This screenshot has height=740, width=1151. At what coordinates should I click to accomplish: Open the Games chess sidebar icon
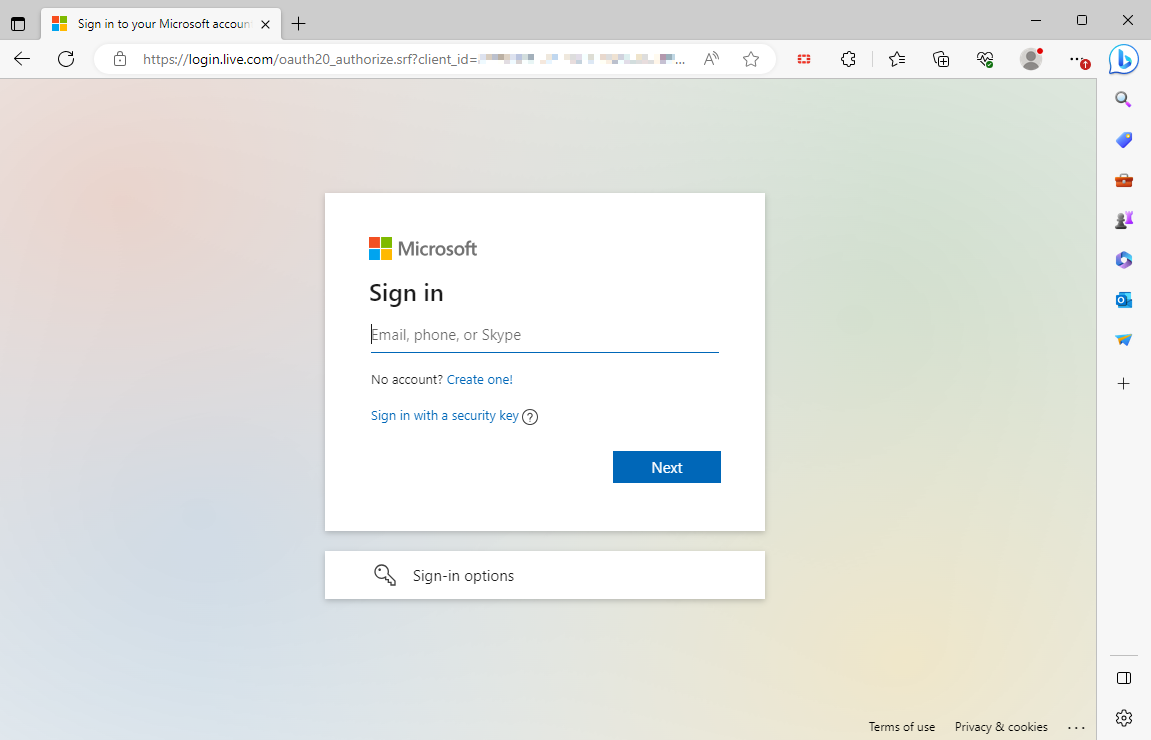click(1123, 220)
